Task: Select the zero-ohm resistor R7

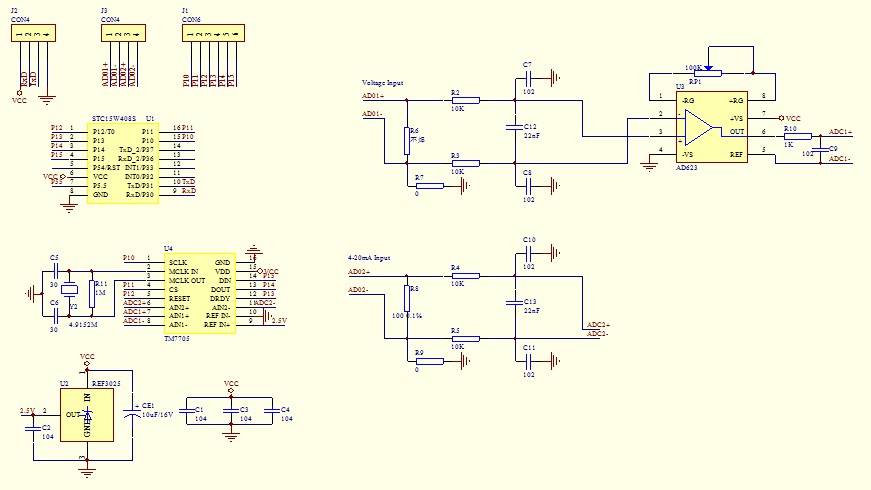Action: (430, 186)
